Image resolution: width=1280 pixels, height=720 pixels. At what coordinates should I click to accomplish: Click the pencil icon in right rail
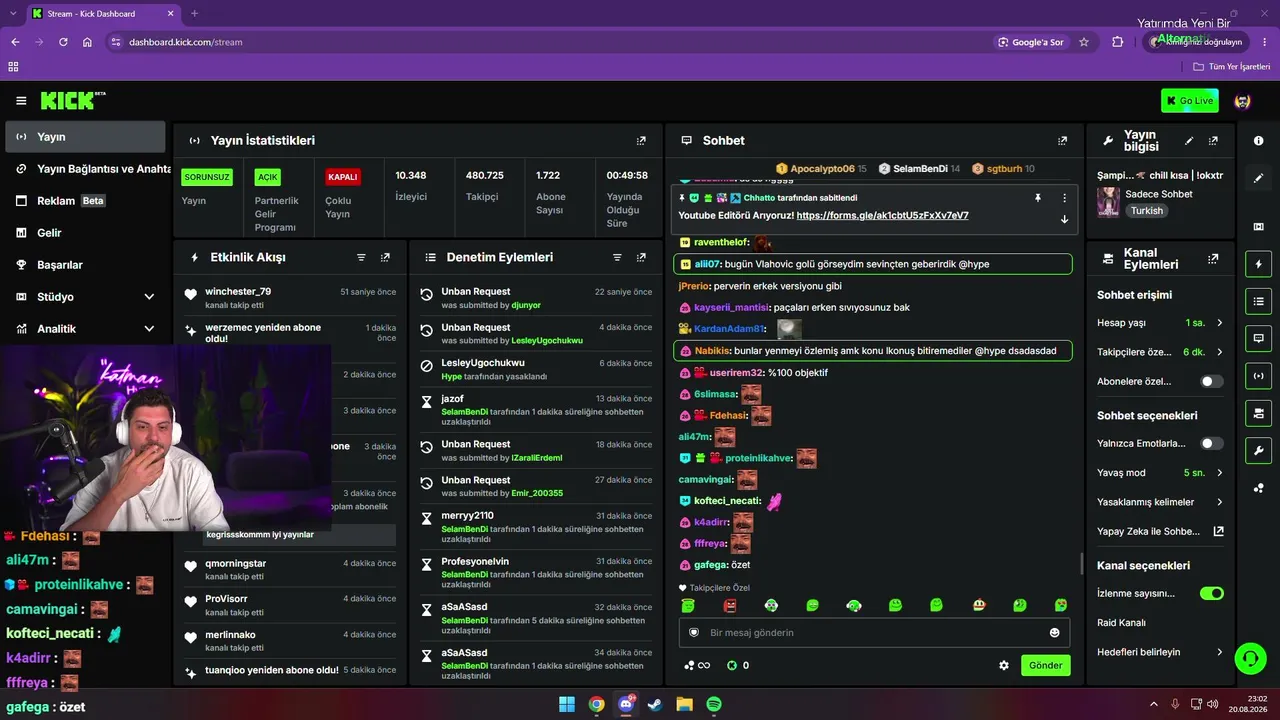pos(1258,178)
